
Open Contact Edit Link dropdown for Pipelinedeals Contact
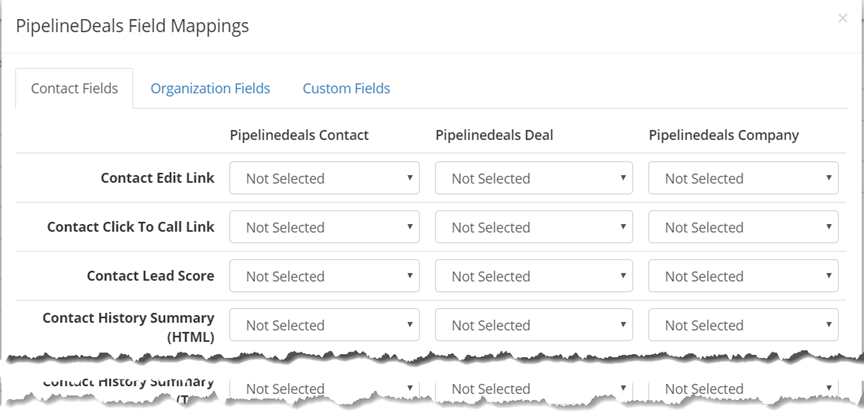(324, 178)
